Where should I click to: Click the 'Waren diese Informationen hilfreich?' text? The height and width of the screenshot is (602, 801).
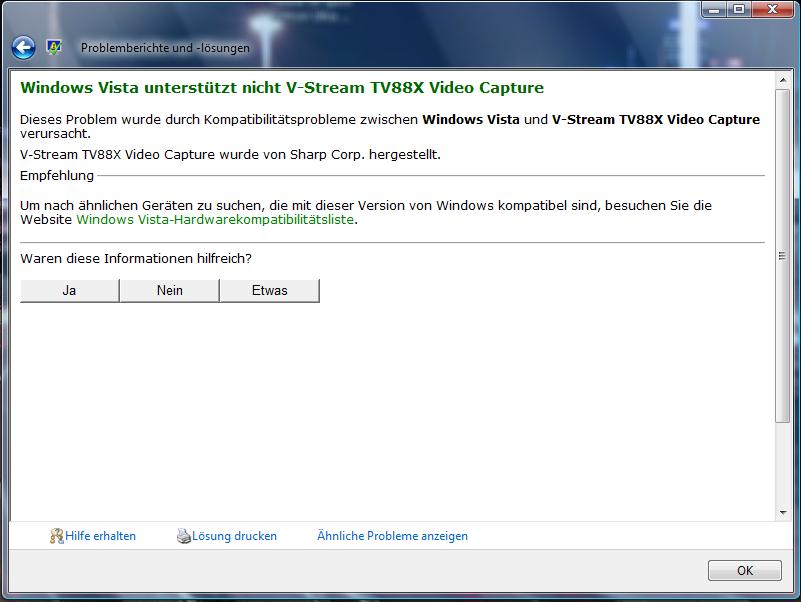tap(136, 259)
